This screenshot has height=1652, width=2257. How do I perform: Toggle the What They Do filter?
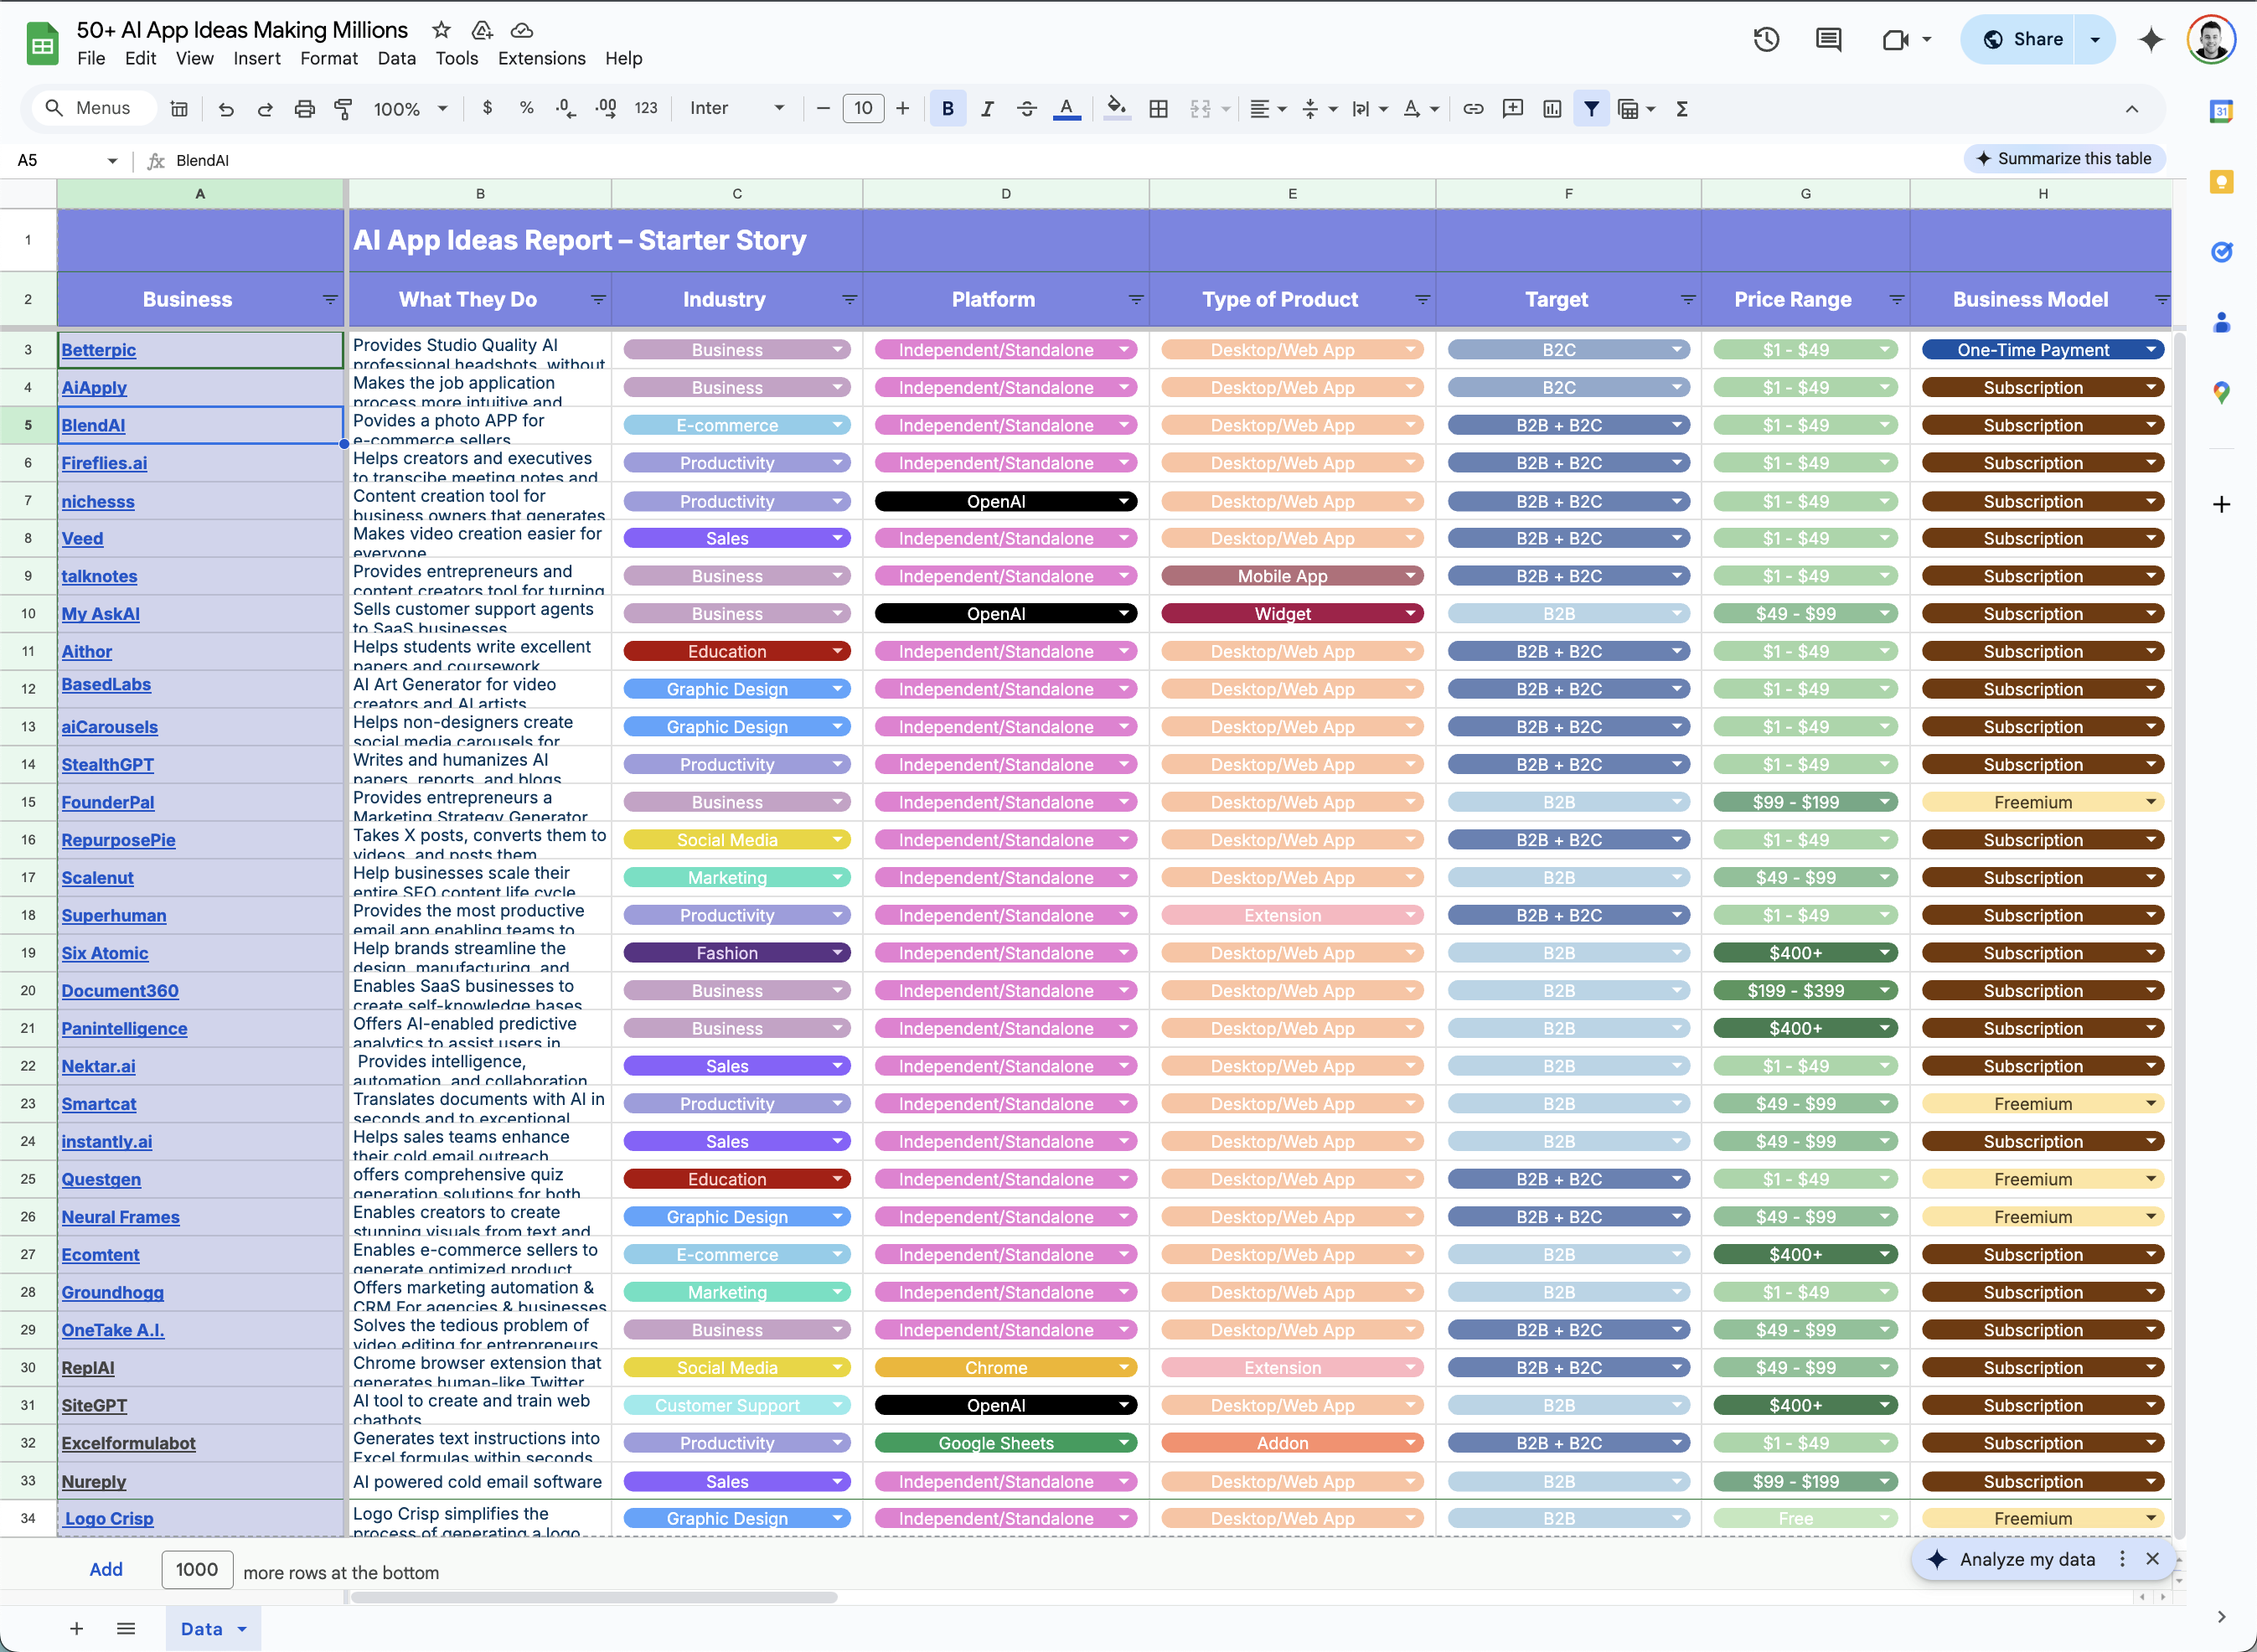tap(598, 299)
